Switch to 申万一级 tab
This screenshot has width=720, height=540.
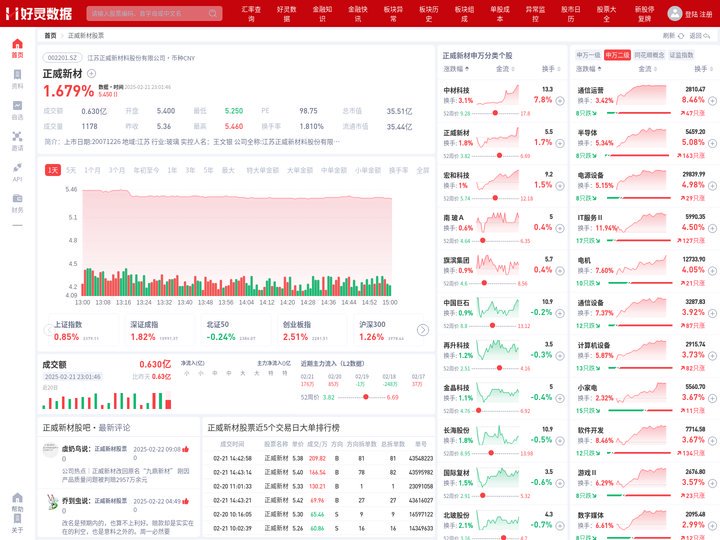tap(588, 55)
